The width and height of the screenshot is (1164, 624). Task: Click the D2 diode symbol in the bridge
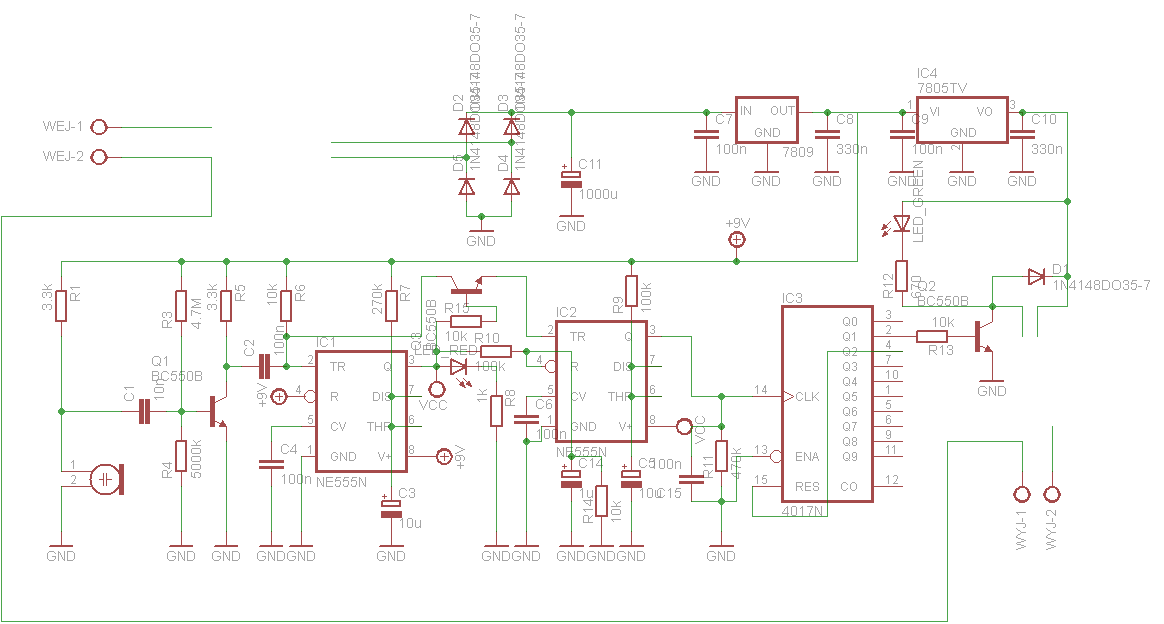click(x=466, y=127)
